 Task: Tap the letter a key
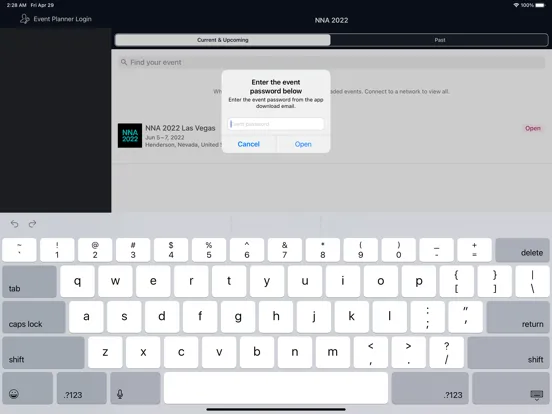click(86, 317)
